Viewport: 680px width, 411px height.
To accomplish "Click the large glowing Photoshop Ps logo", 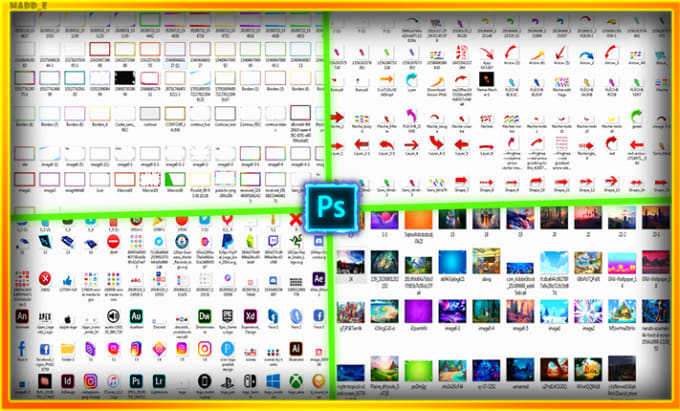I will (331, 208).
